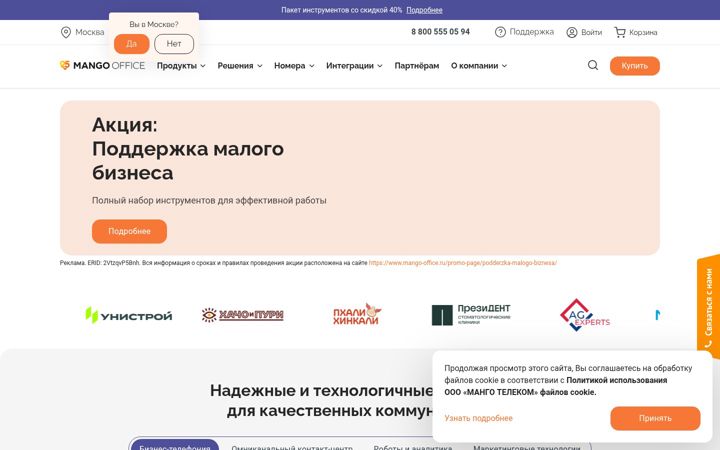This screenshot has width=720, height=450.
Task: Open the search magnifier icon
Action: [593, 65]
